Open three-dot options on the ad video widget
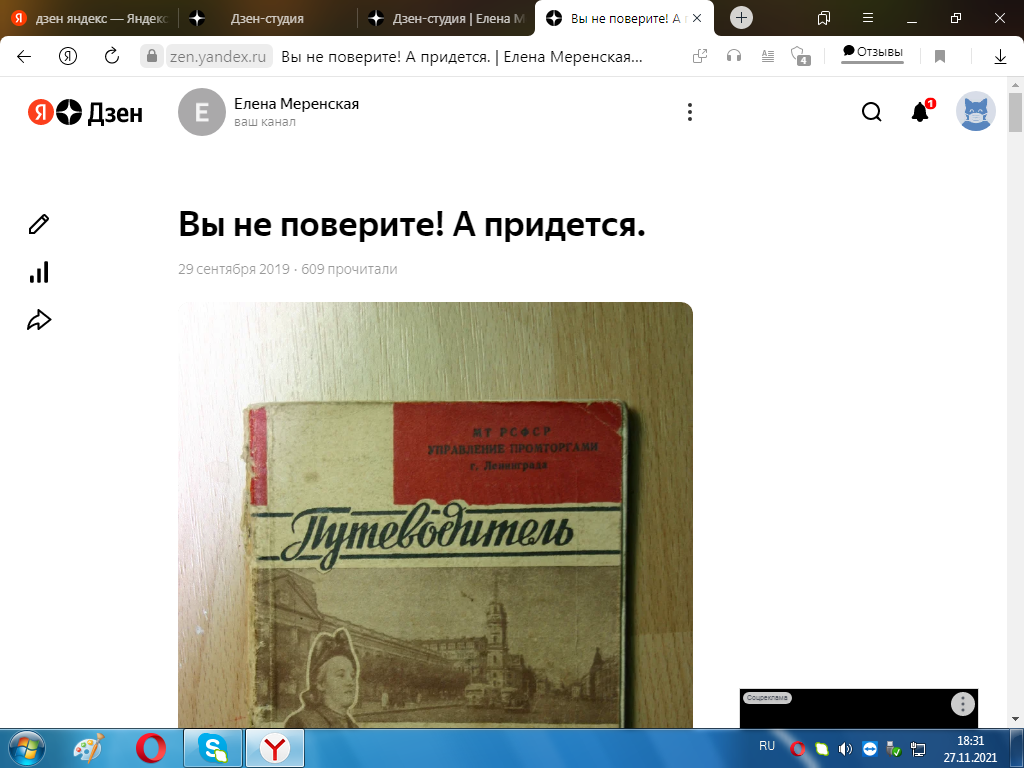 tap(963, 704)
